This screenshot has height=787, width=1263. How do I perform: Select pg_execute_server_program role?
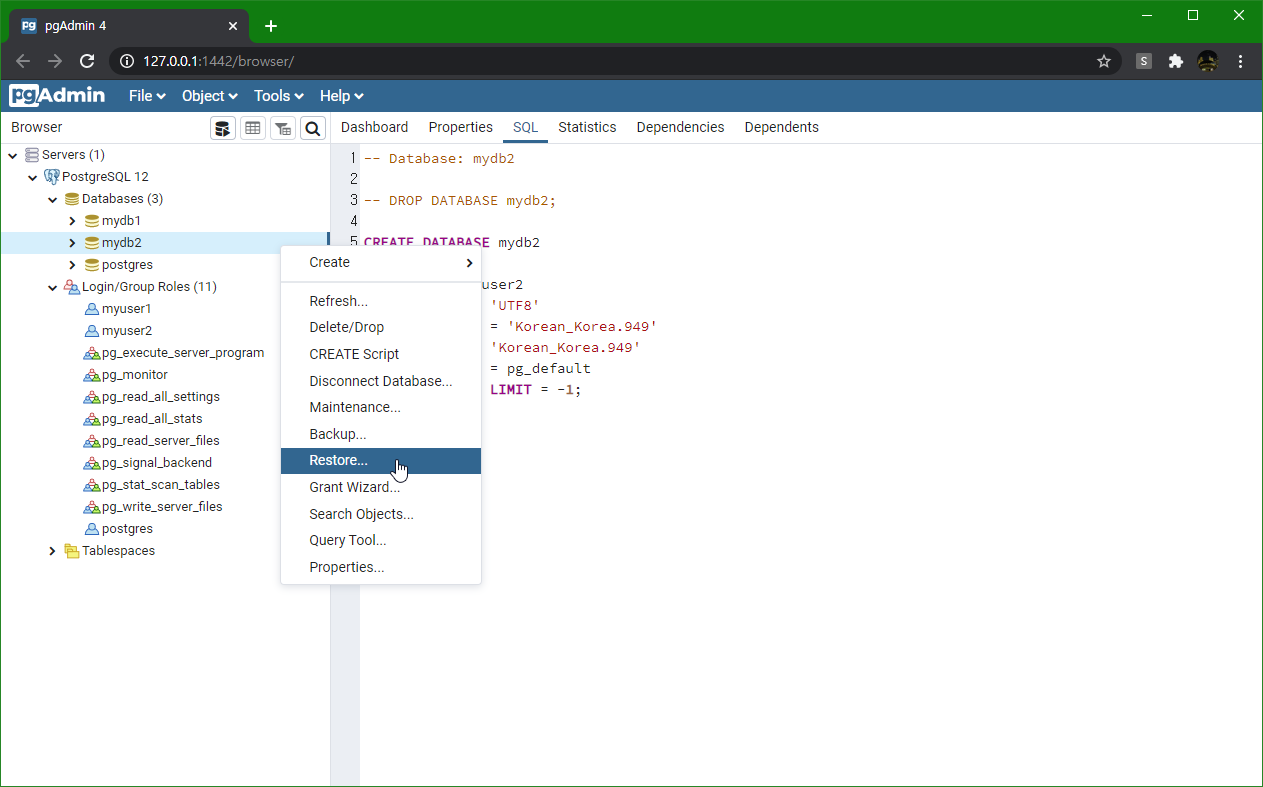(183, 353)
